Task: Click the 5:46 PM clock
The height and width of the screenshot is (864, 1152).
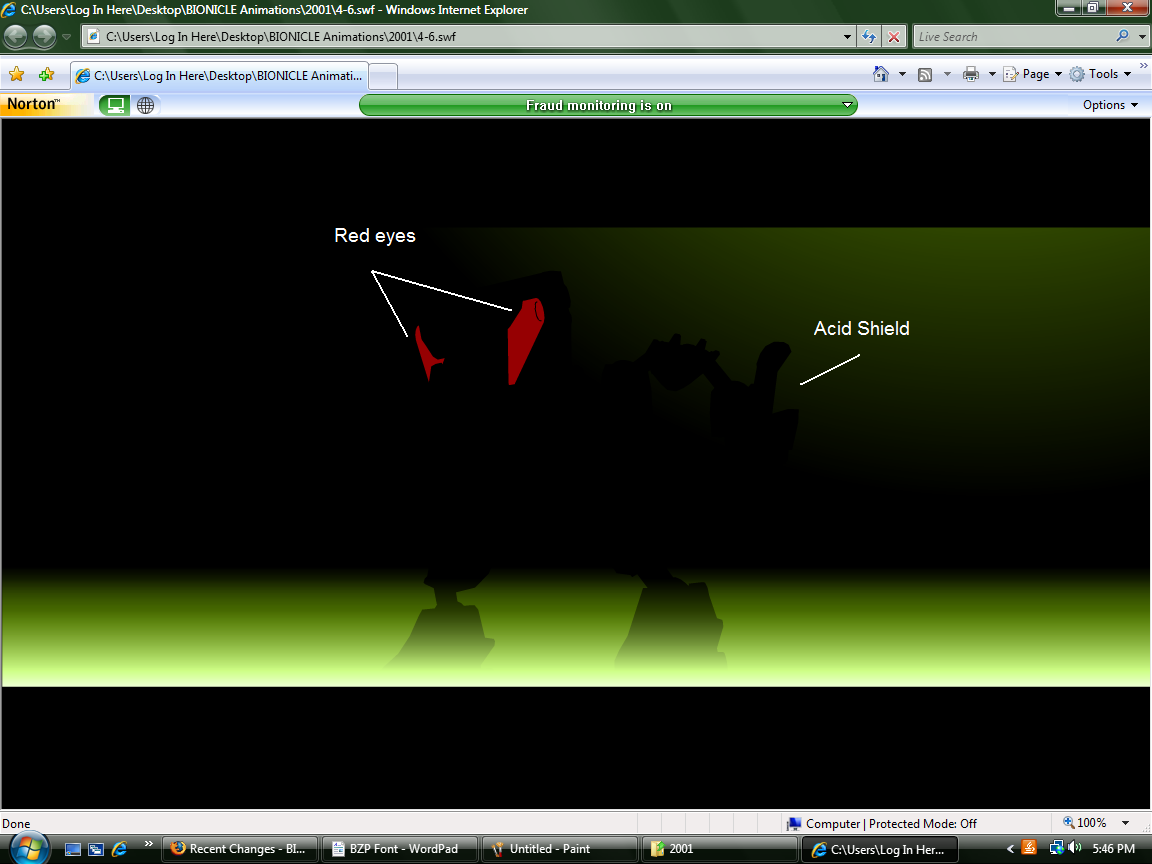Action: [1113, 849]
